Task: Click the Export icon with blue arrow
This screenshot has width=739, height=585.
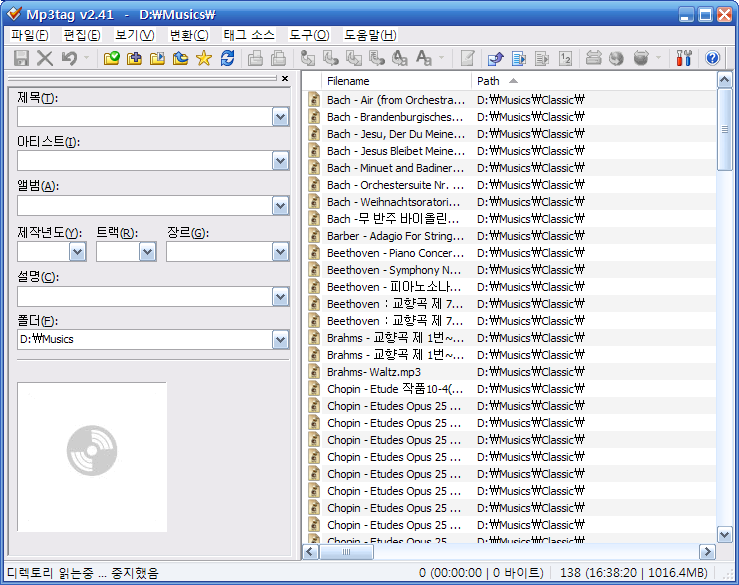Action: coord(495,58)
